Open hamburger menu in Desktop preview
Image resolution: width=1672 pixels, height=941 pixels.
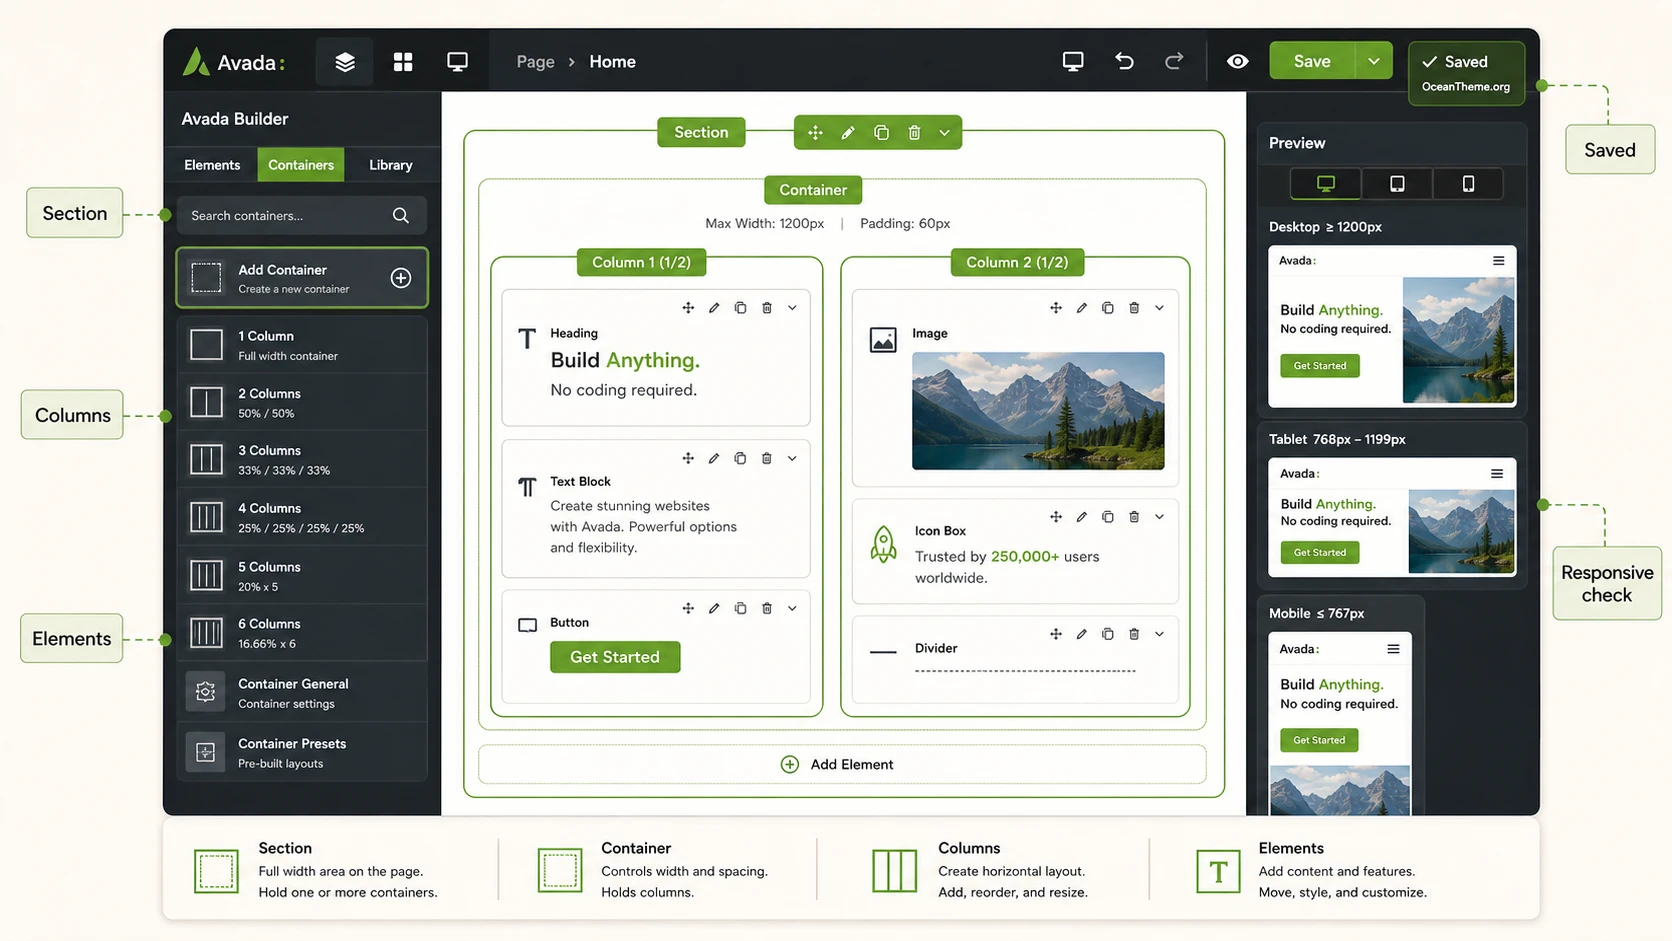point(1499,261)
